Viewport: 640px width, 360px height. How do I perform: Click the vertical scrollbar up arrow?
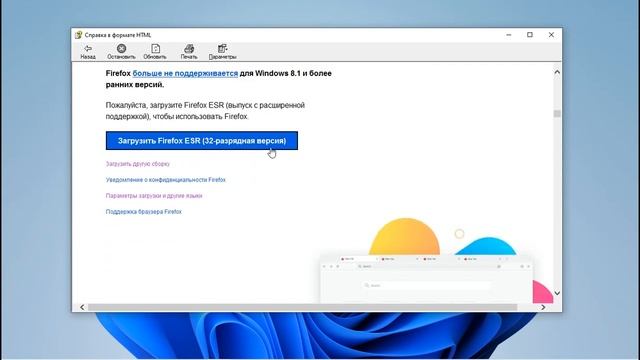click(557, 72)
